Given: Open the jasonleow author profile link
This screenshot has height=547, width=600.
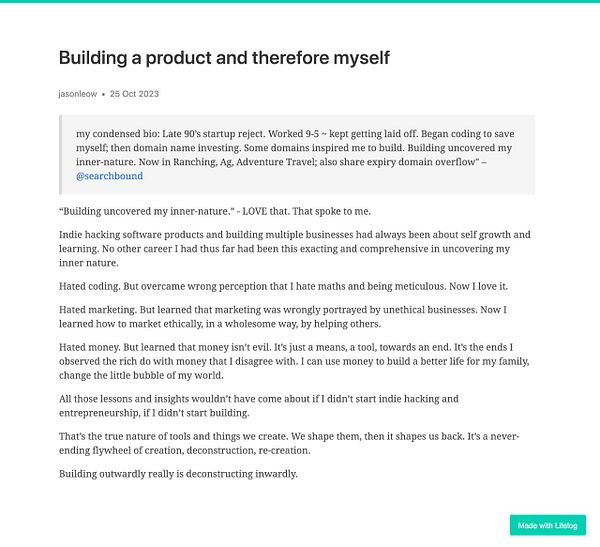Looking at the screenshot, I should [x=78, y=94].
